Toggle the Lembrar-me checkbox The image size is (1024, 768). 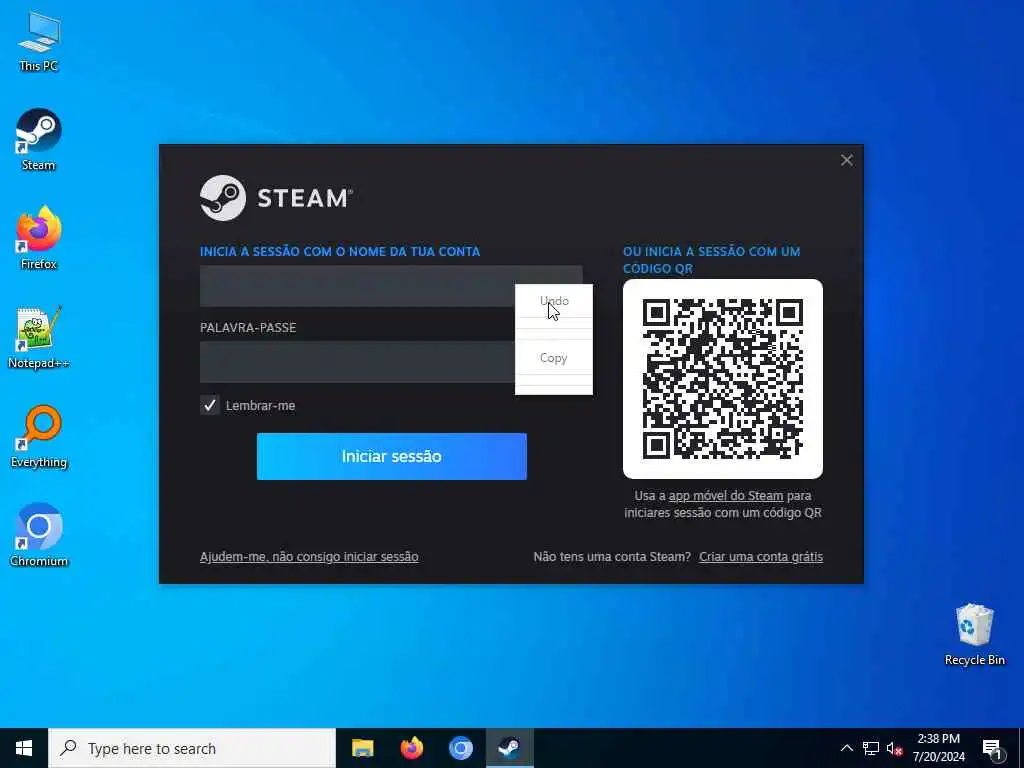coord(210,406)
